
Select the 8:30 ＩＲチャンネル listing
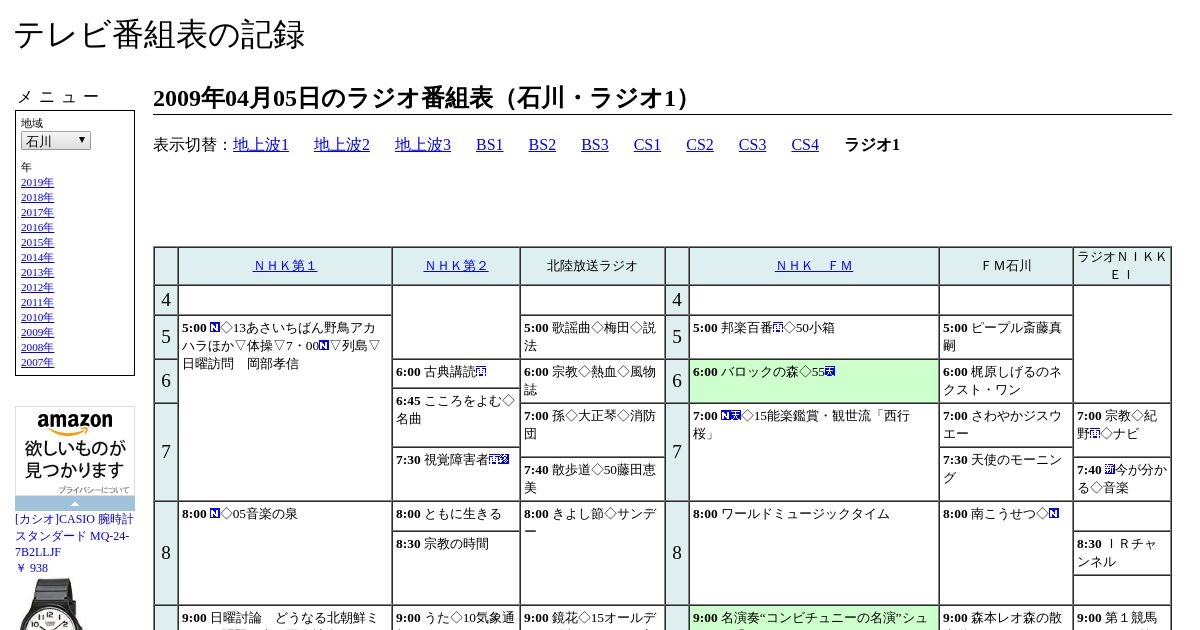(x=1122, y=553)
